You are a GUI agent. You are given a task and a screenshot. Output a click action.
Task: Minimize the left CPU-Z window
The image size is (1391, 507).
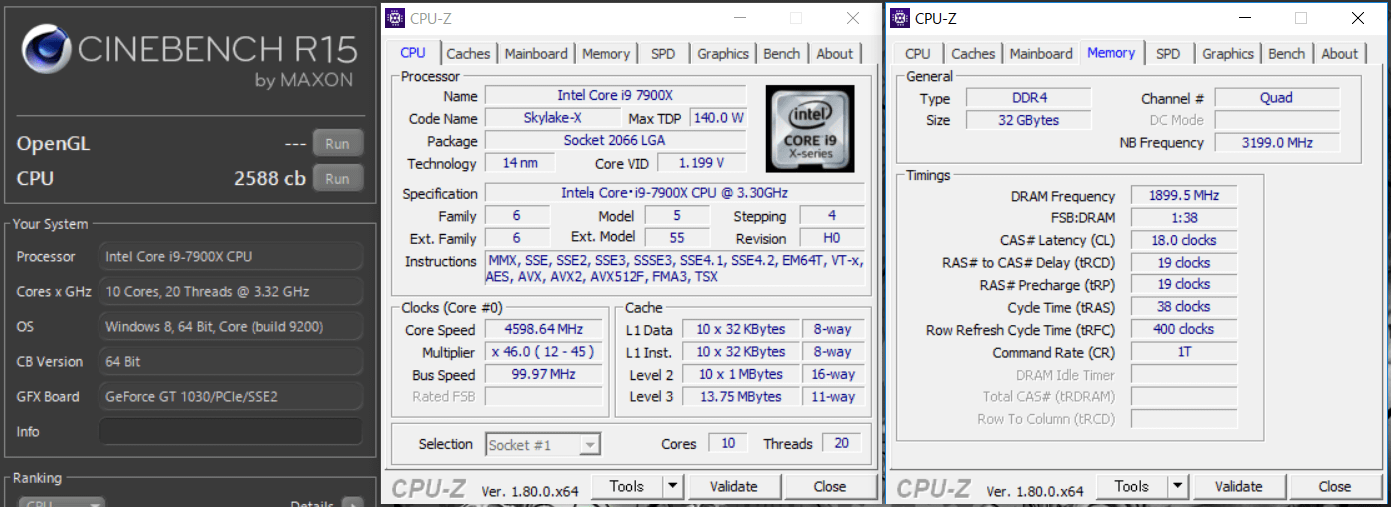coord(740,18)
